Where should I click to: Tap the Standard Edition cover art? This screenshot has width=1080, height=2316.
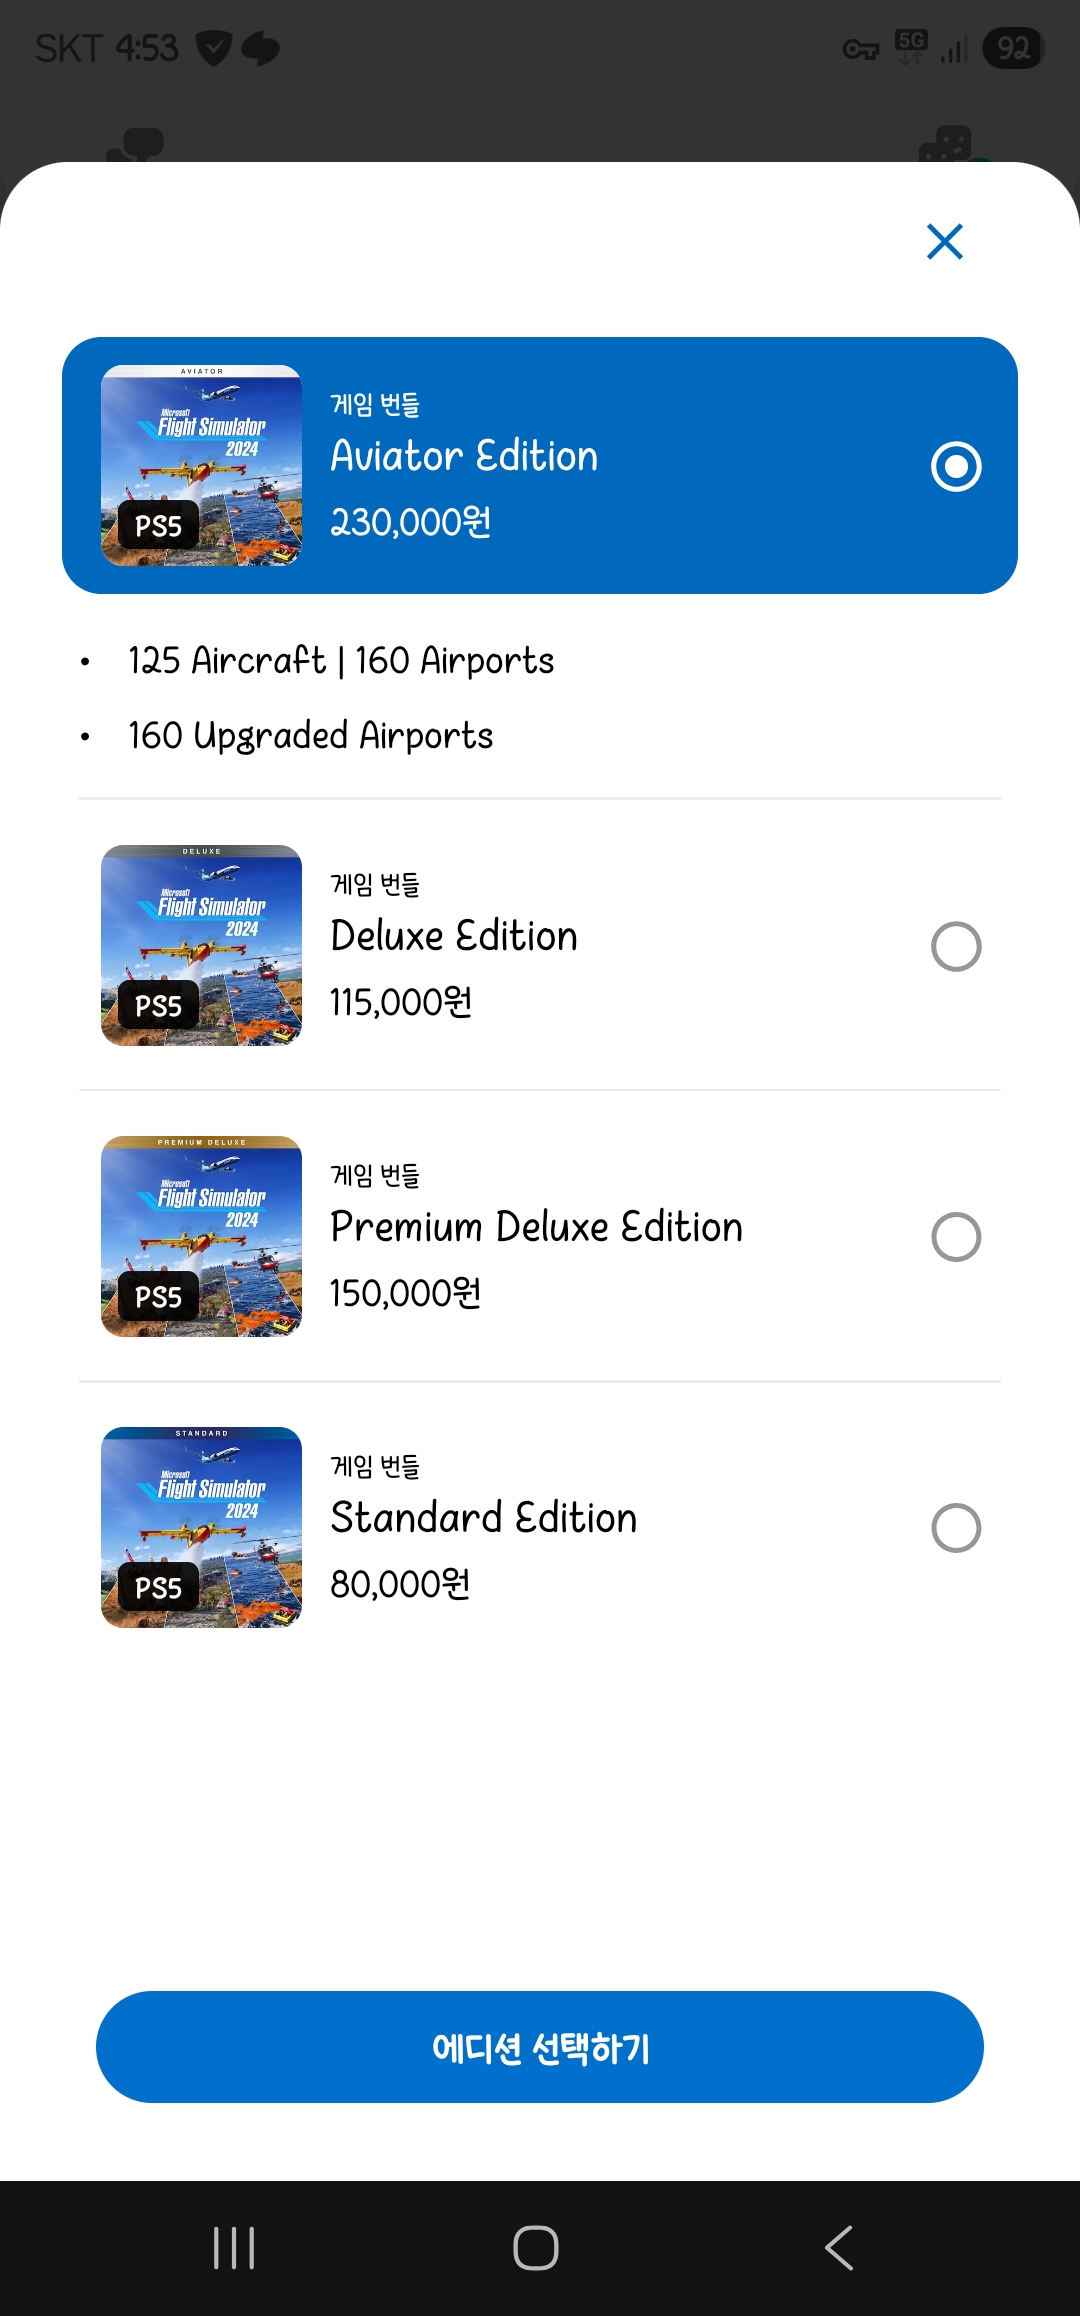[201, 1528]
